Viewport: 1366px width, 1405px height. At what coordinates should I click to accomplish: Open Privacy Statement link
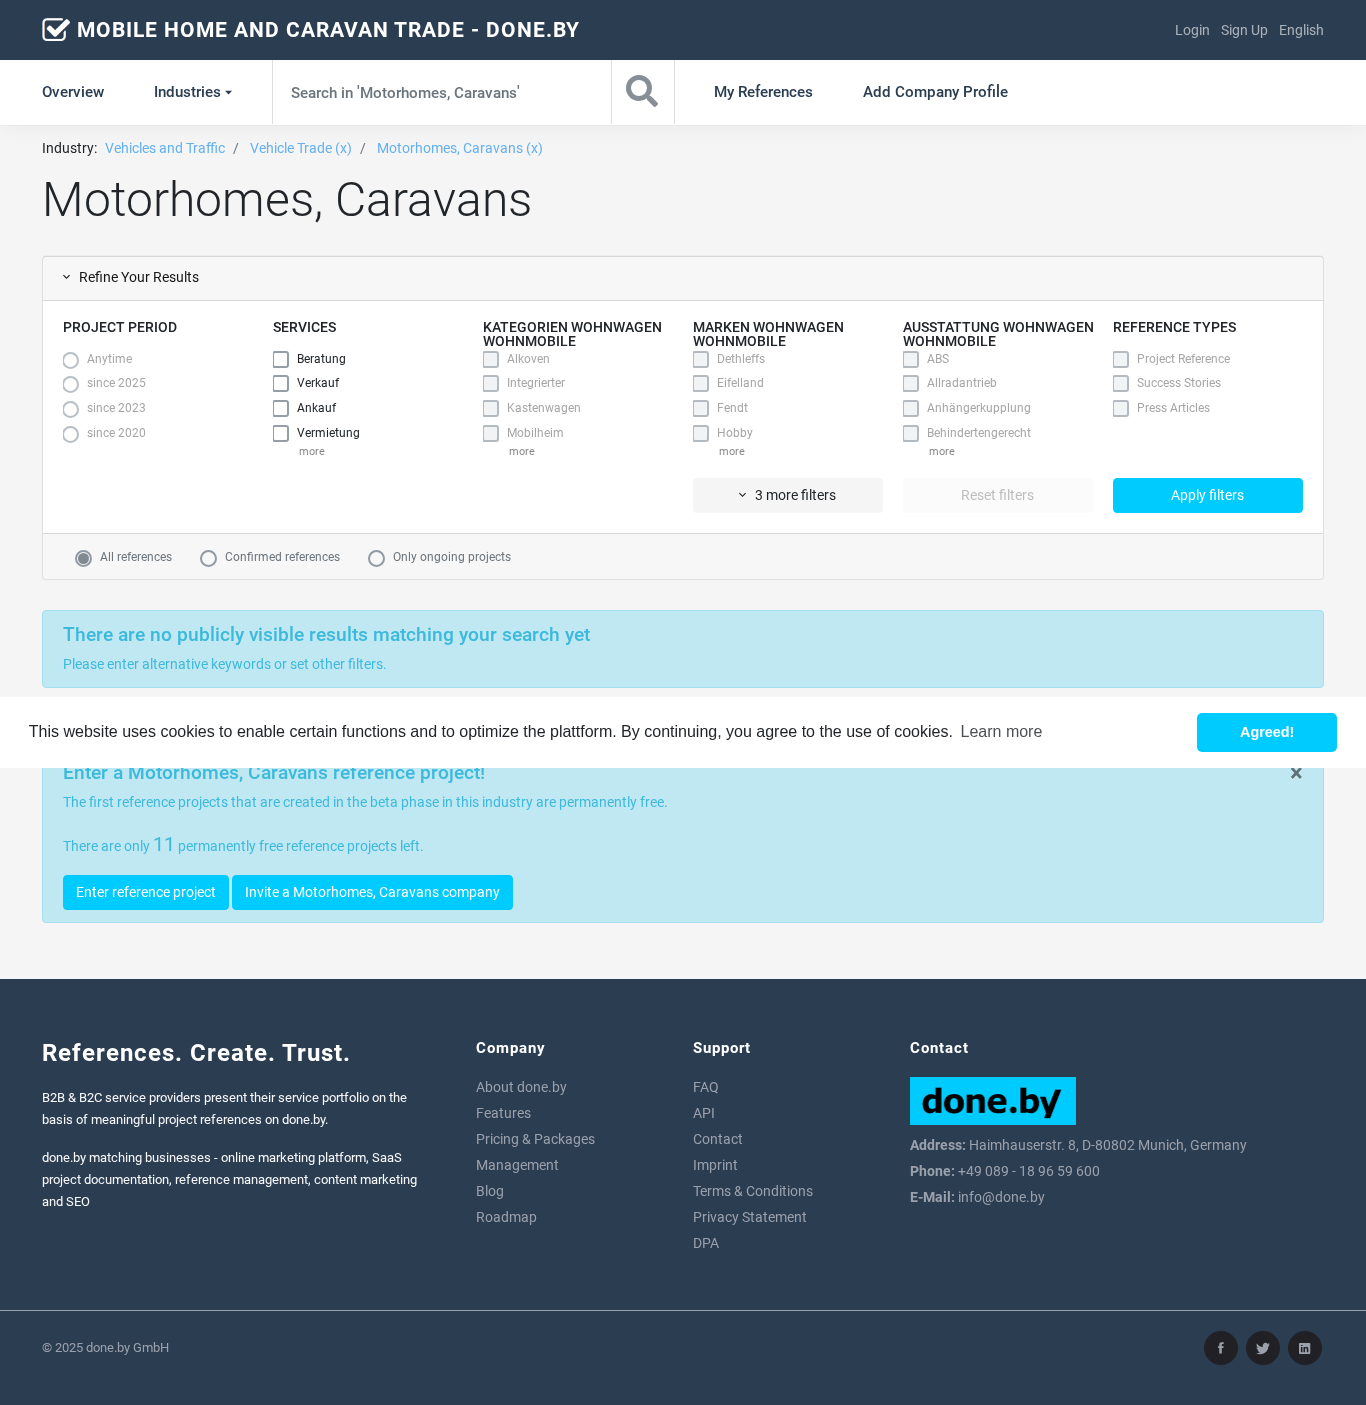point(750,1217)
